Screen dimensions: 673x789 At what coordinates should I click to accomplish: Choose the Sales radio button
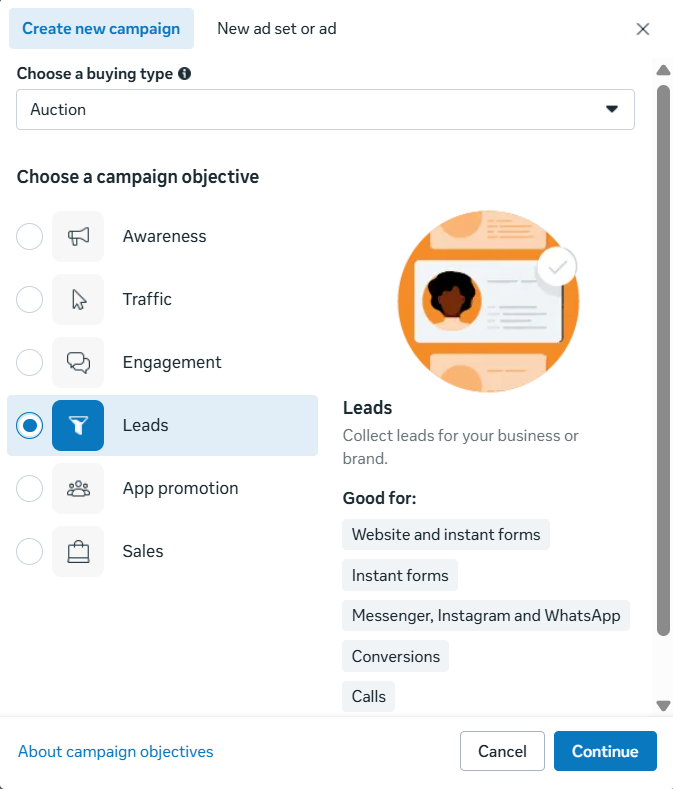[30, 552]
